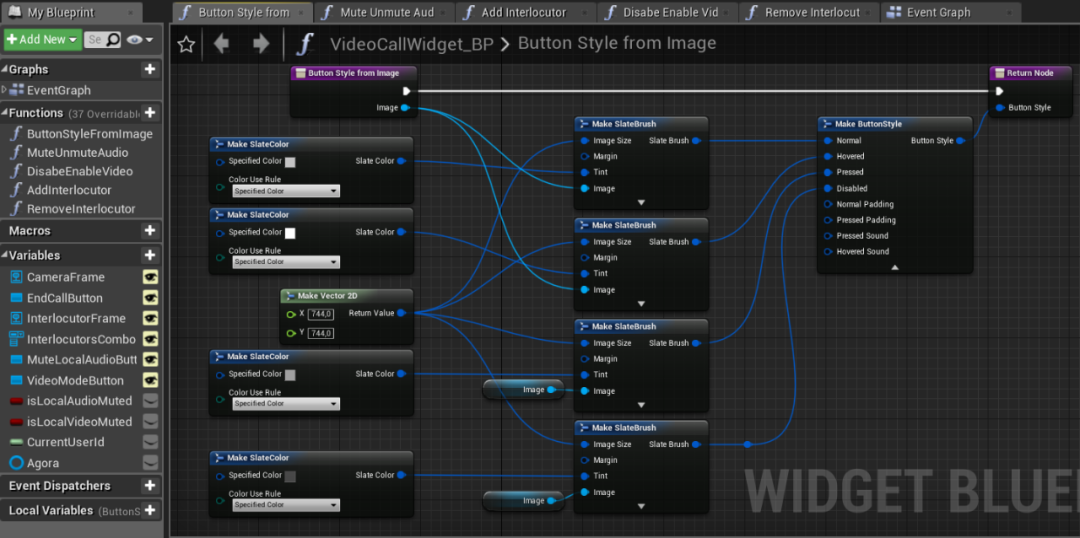Open the Add New dropdown
The height and width of the screenshot is (538, 1080).
43,39
